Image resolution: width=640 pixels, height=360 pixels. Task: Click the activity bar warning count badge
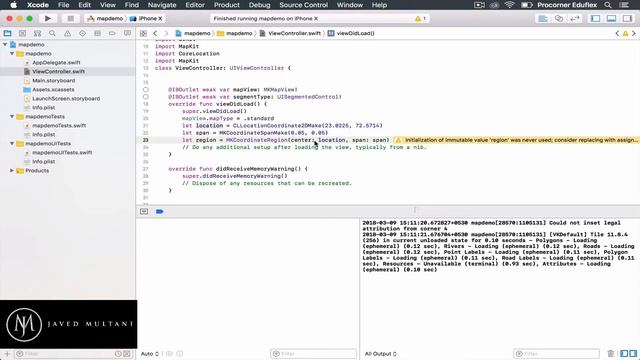click(x=420, y=18)
